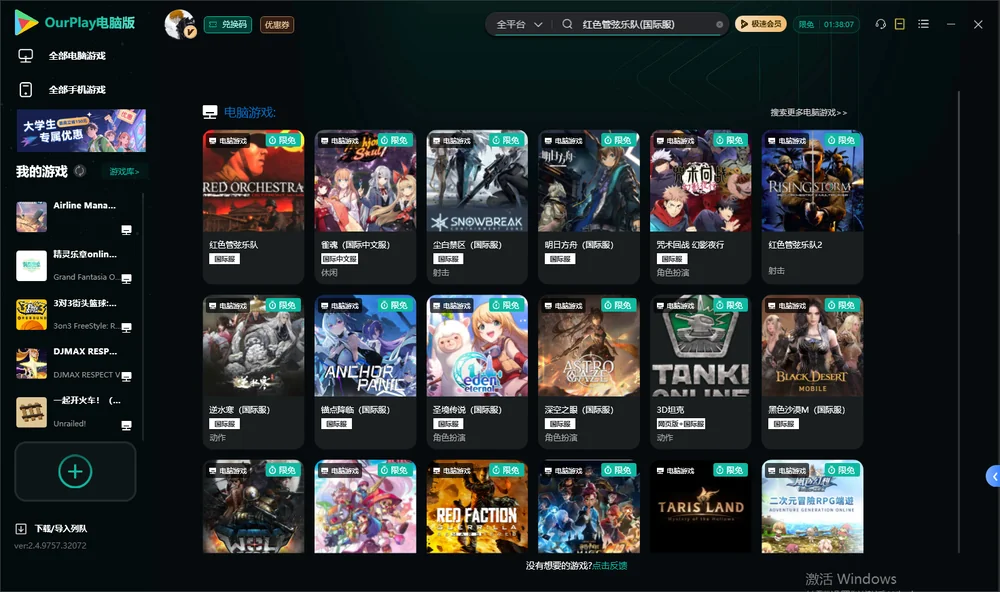The width and height of the screenshot is (1000, 592).
Task: Open the user avatar profile
Action: 180,24
